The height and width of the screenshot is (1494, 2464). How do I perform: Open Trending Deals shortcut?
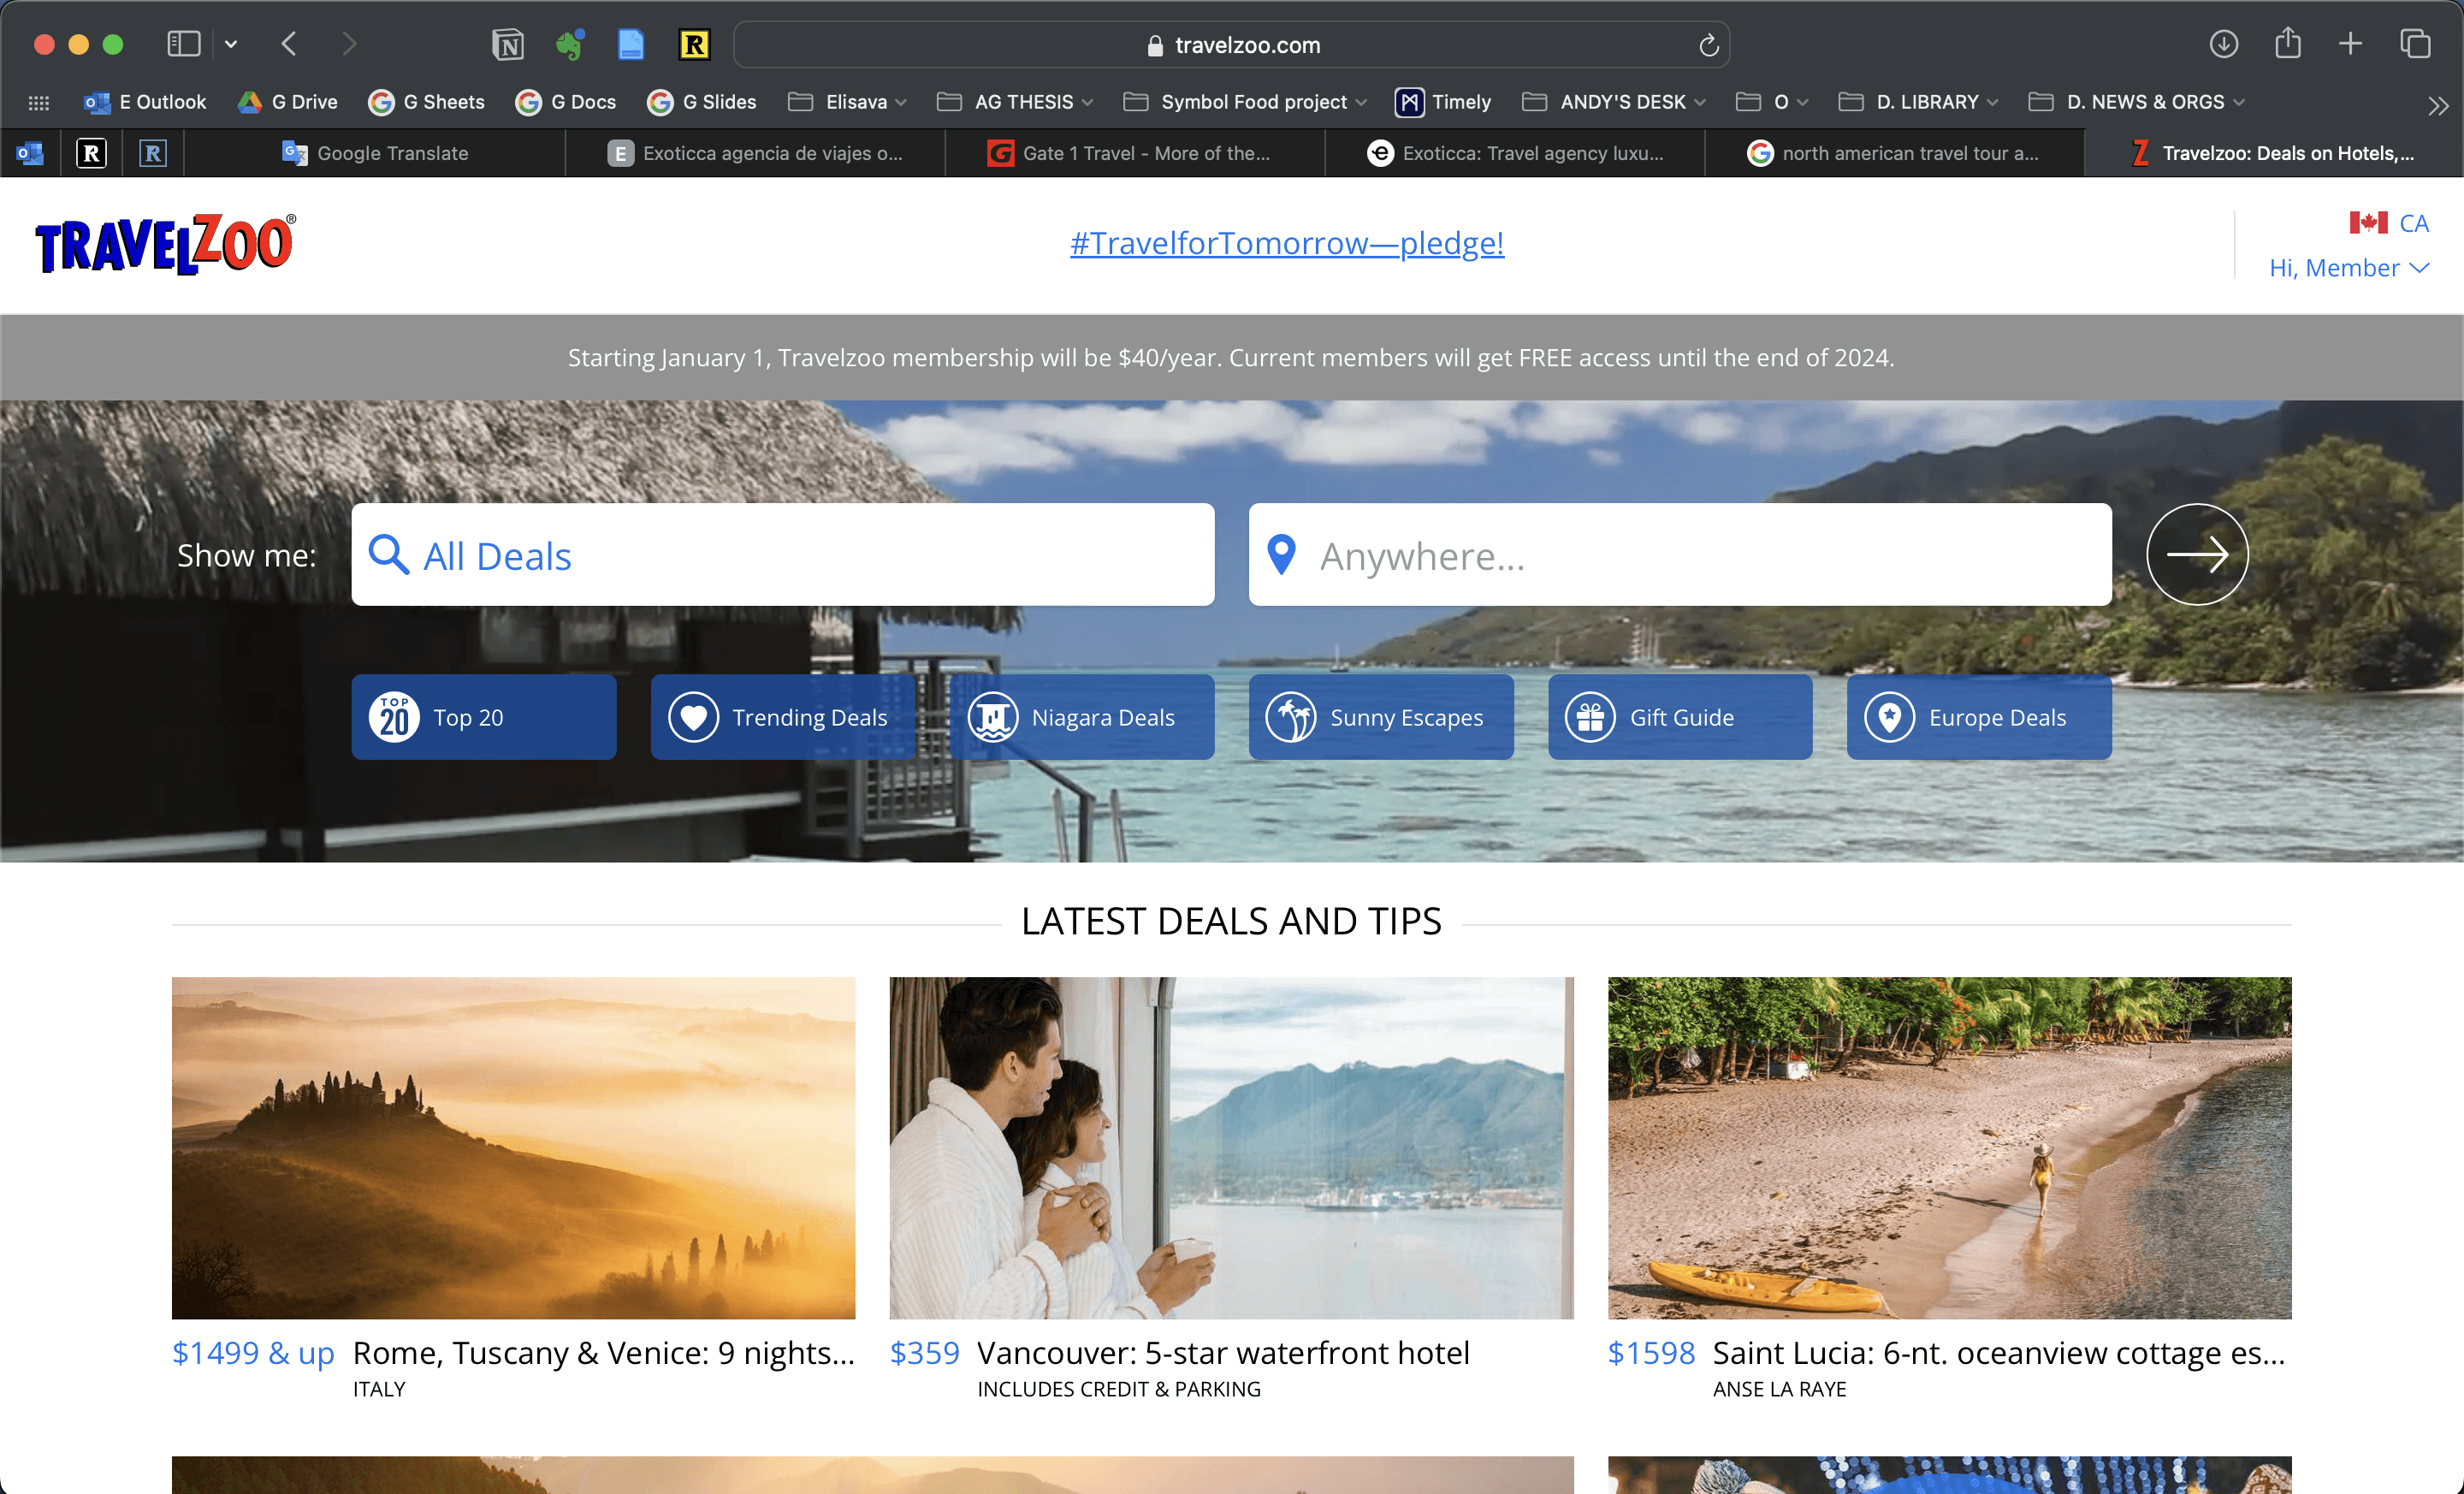click(783, 717)
